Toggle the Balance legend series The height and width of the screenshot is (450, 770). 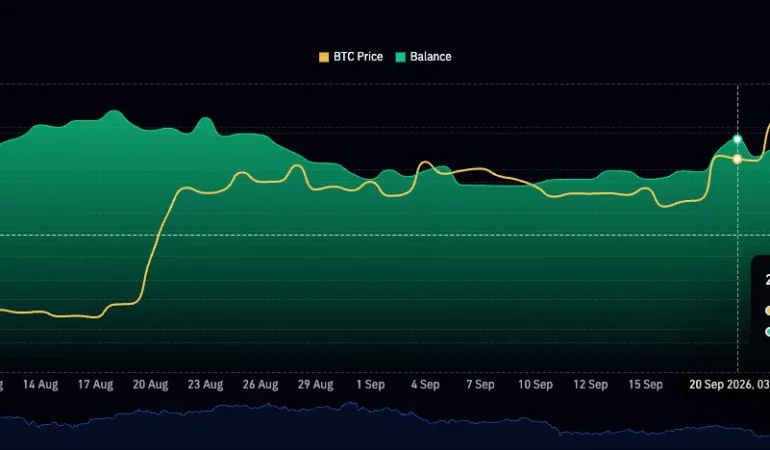click(424, 57)
